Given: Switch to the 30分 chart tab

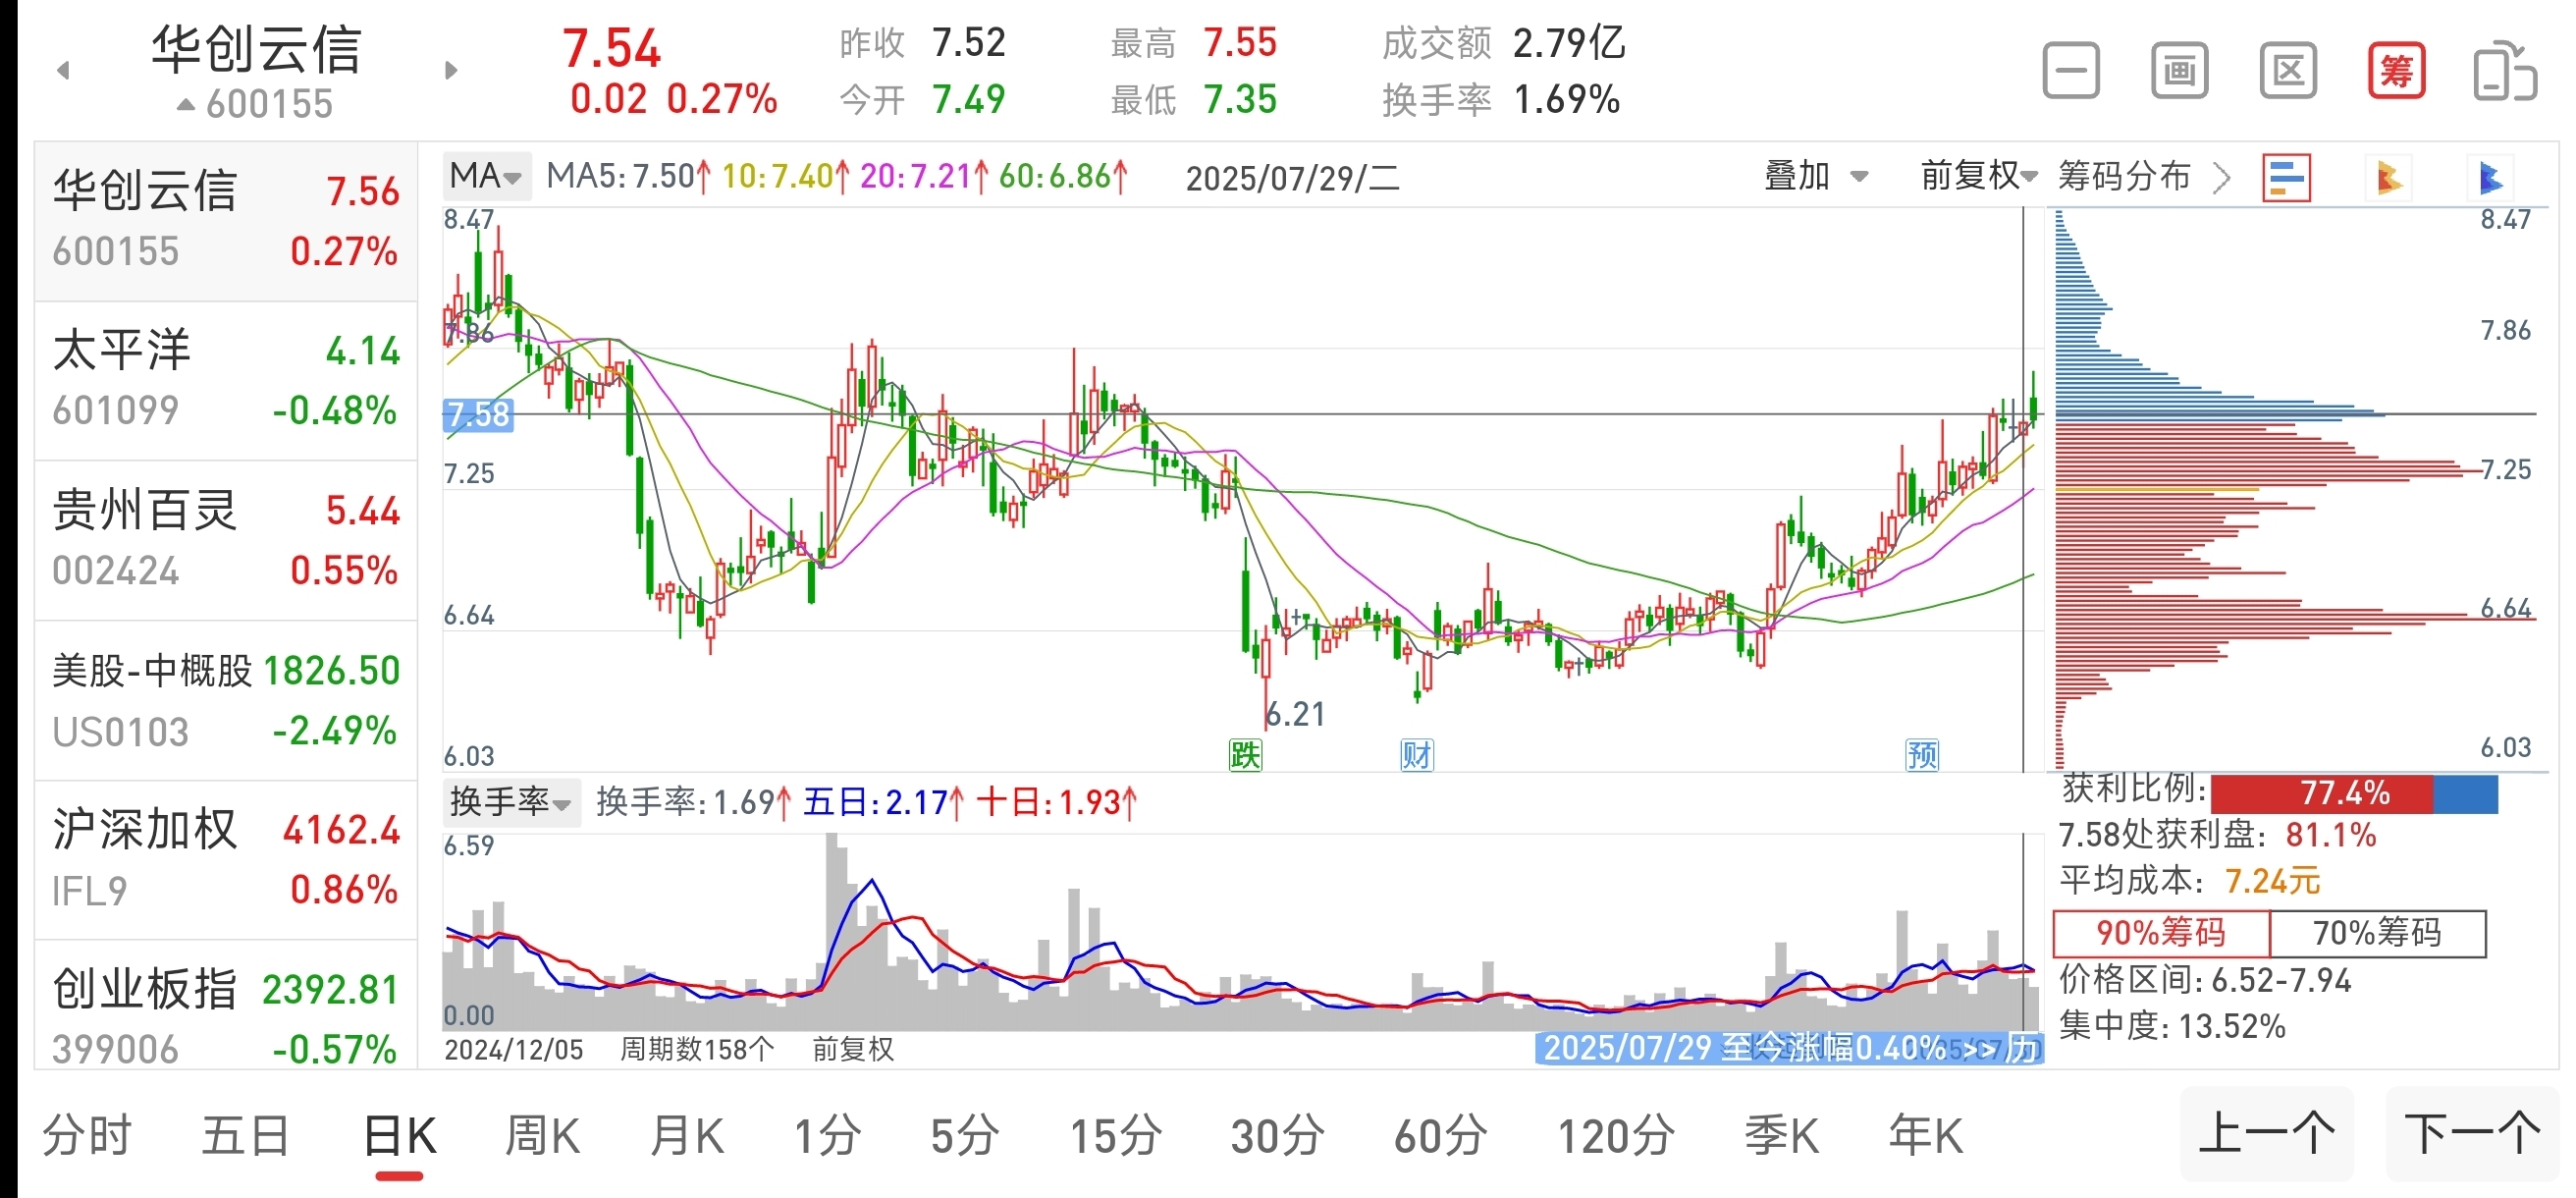Looking at the screenshot, I should 1278,1136.
